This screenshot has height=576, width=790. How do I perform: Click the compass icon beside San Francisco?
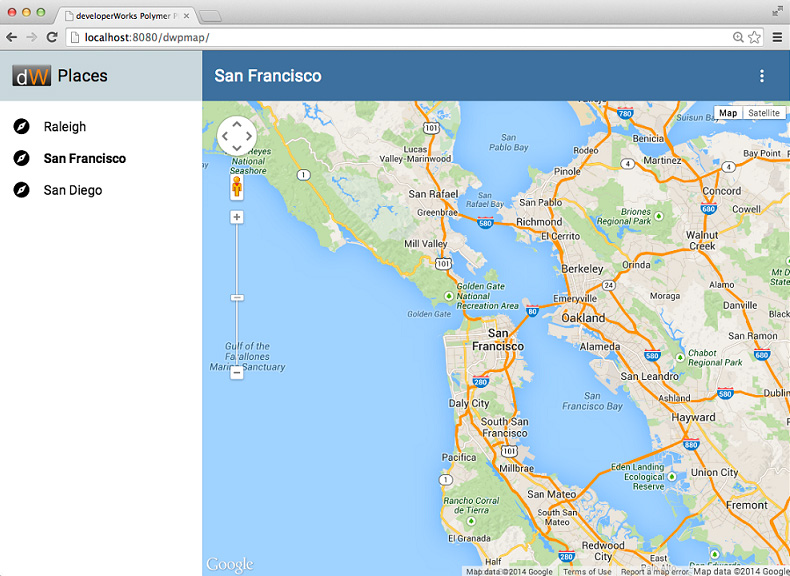(x=21, y=158)
